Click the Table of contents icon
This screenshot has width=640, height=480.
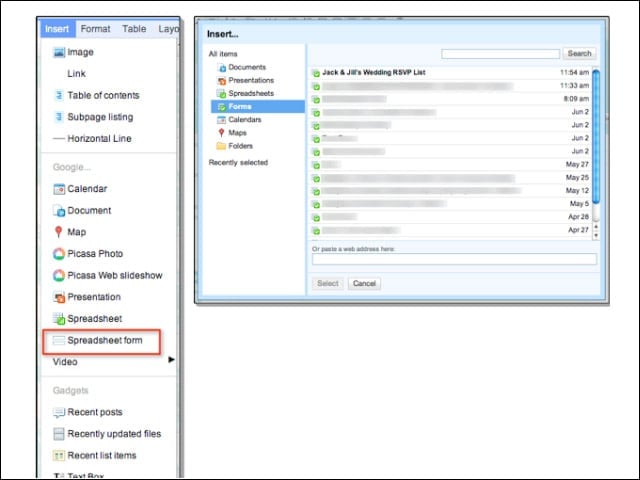coord(59,95)
